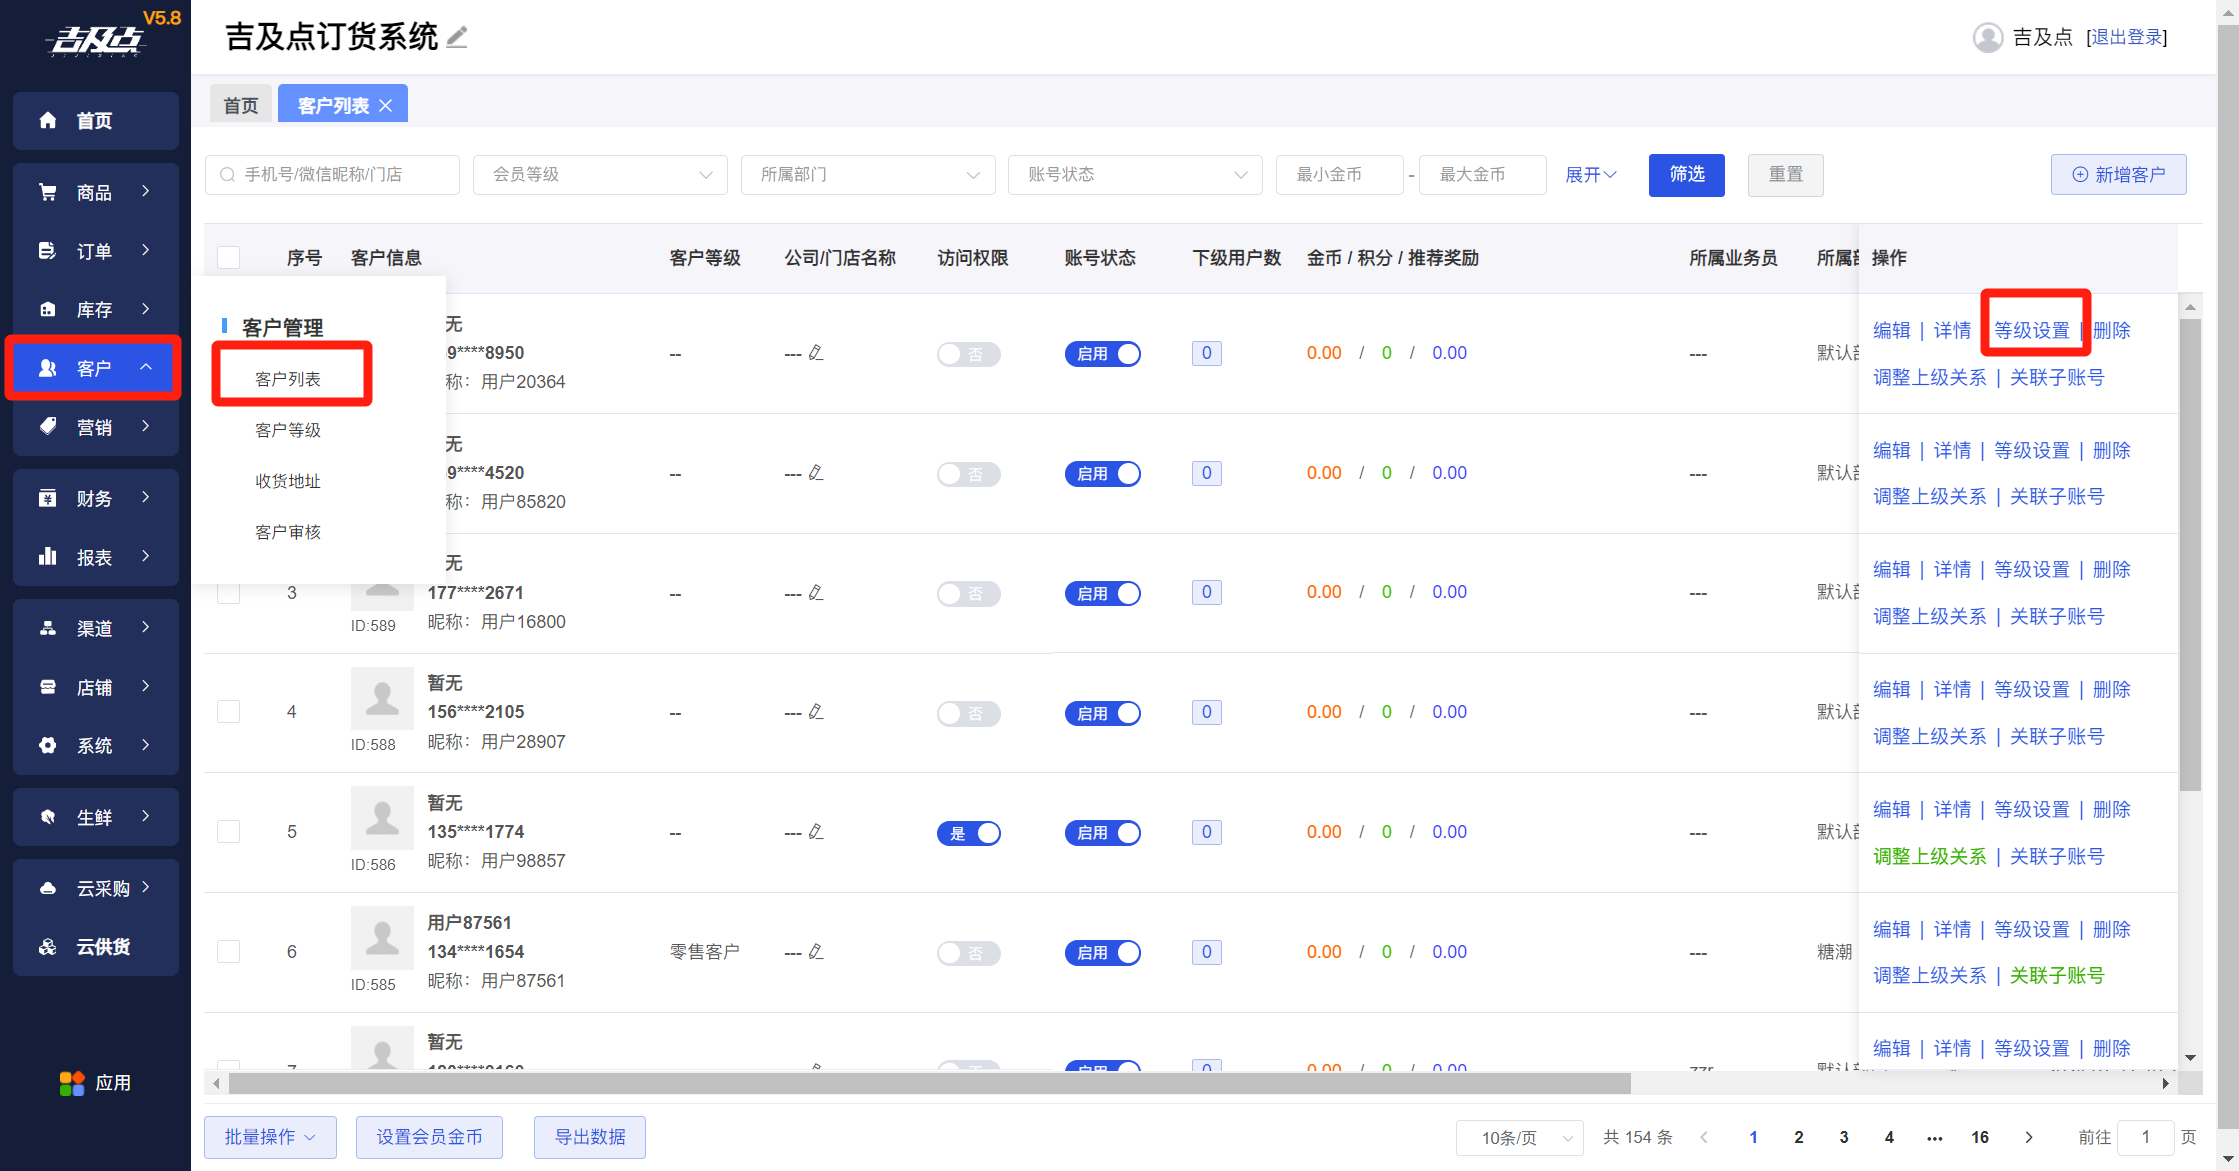This screenshot has height=1171, width=2239.
Task: Select 客户等级 in the submenu
Action: coord(288,430)
